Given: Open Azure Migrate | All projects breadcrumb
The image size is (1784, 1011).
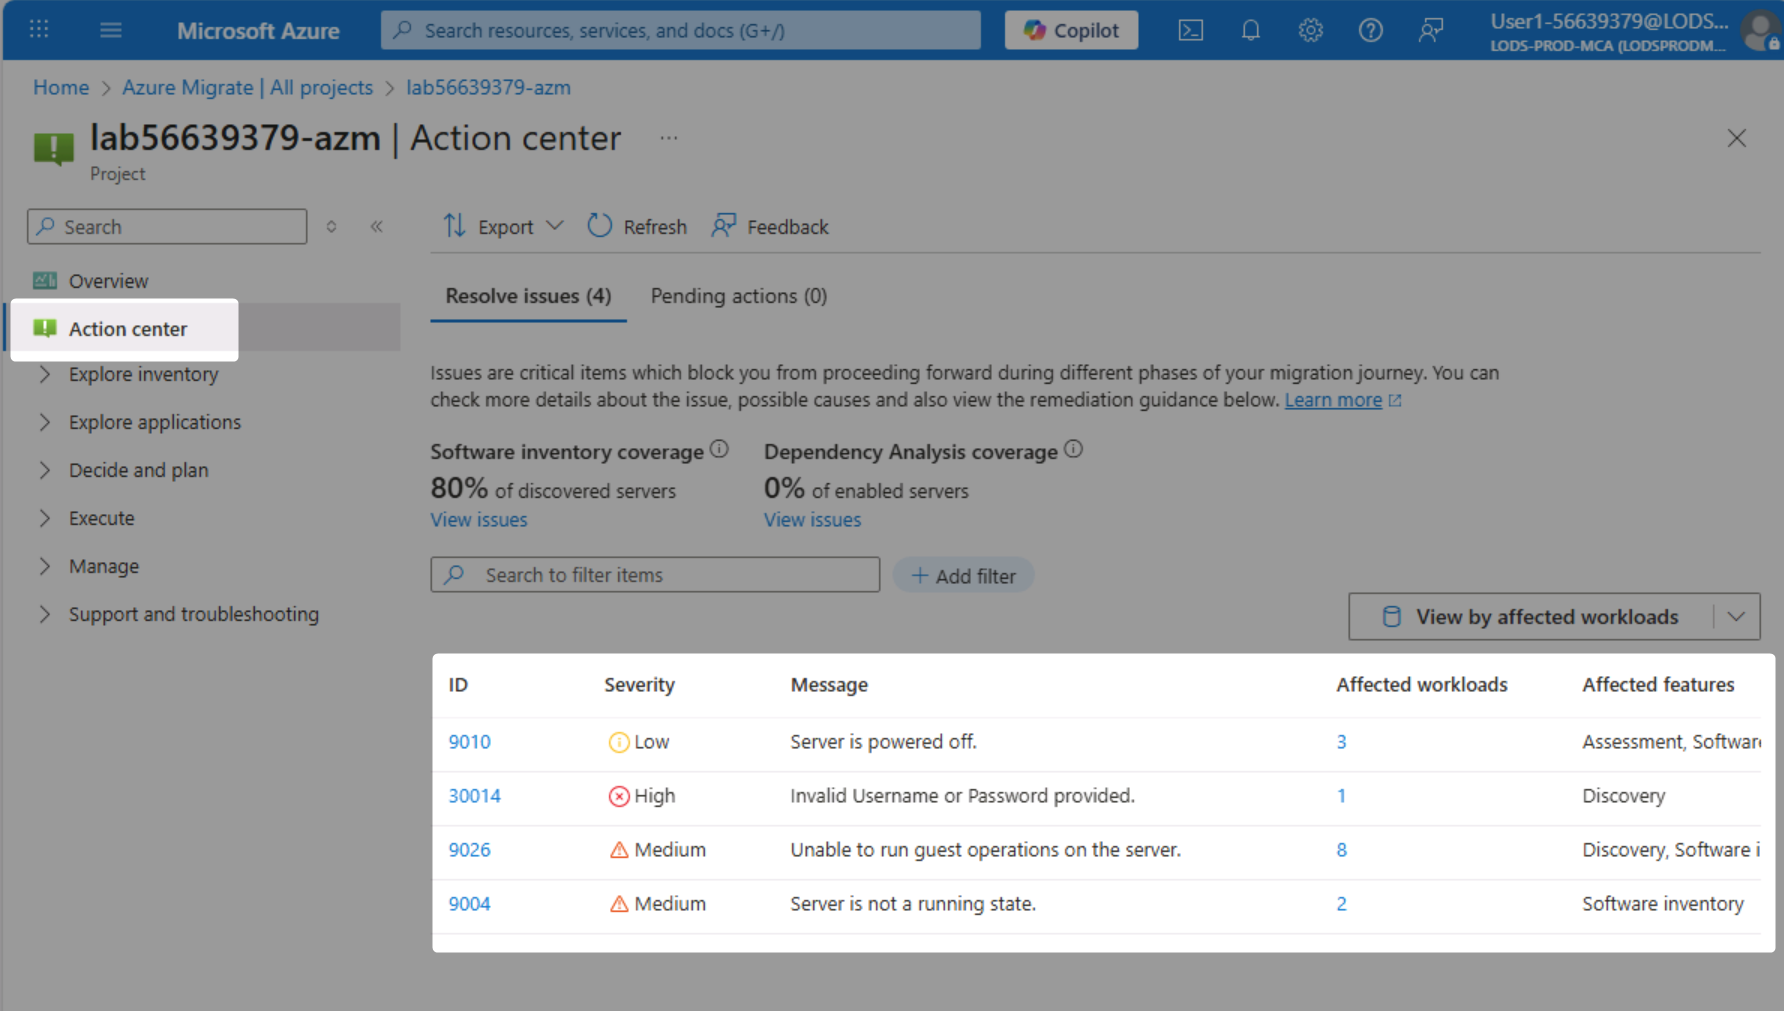Looking at the screenshot, I should point(247,87).
